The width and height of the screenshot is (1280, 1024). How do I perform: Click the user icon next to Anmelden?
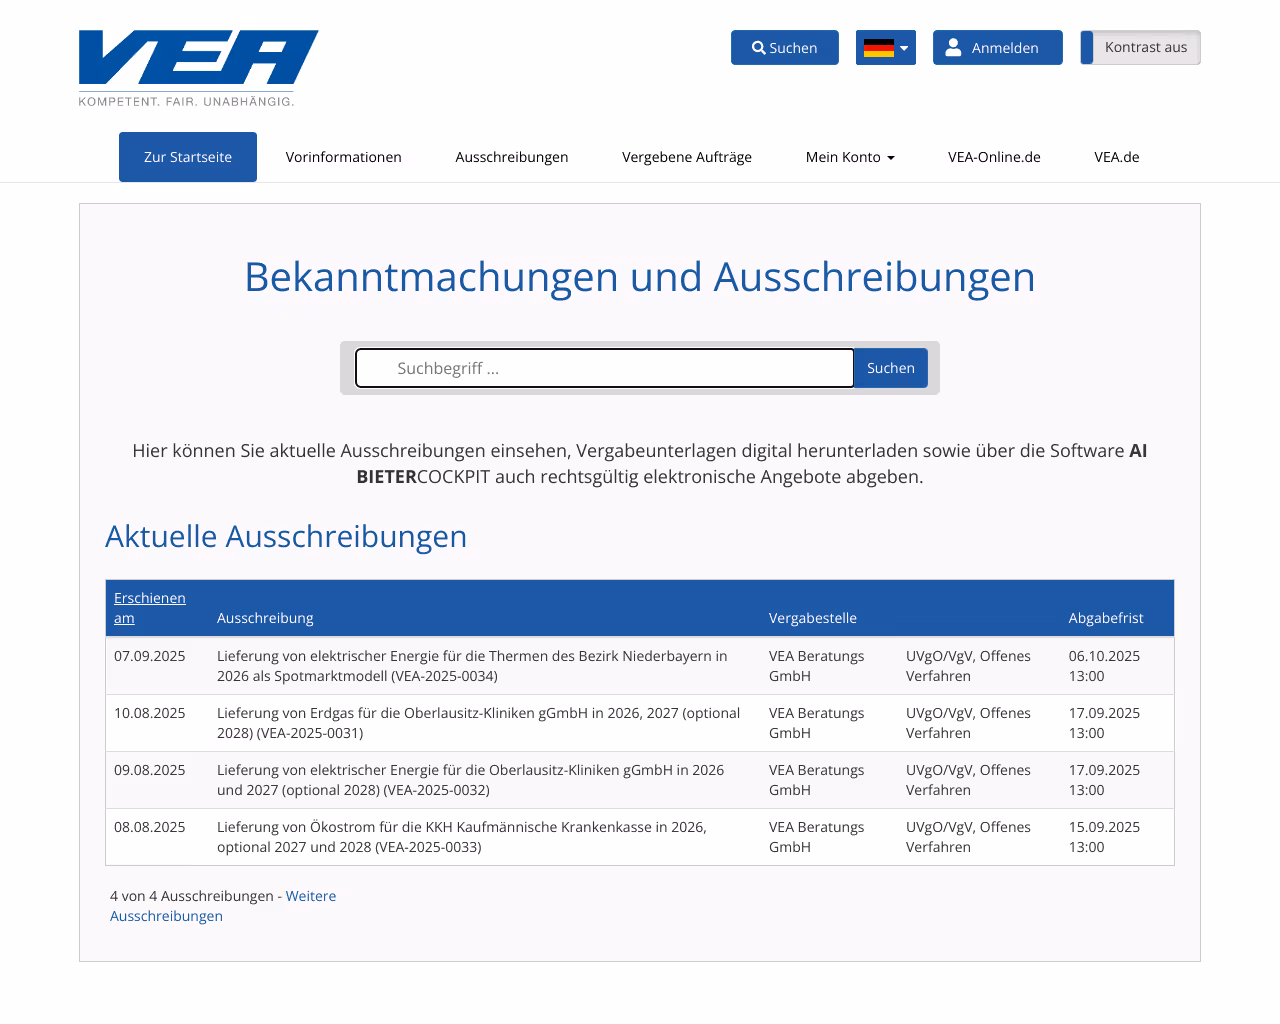pos(953,45)
